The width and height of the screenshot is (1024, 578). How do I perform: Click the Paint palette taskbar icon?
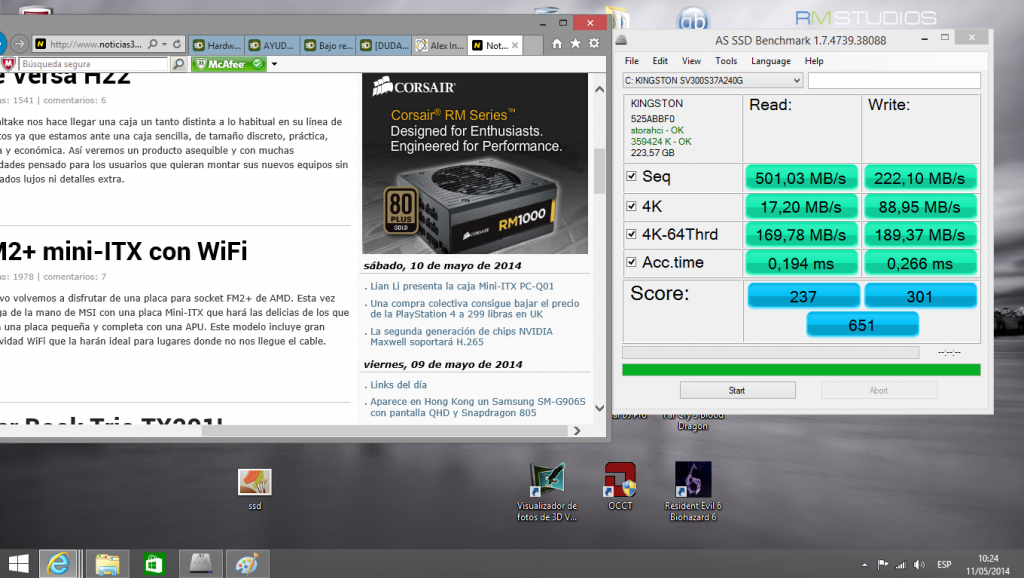tap(248, 564)
